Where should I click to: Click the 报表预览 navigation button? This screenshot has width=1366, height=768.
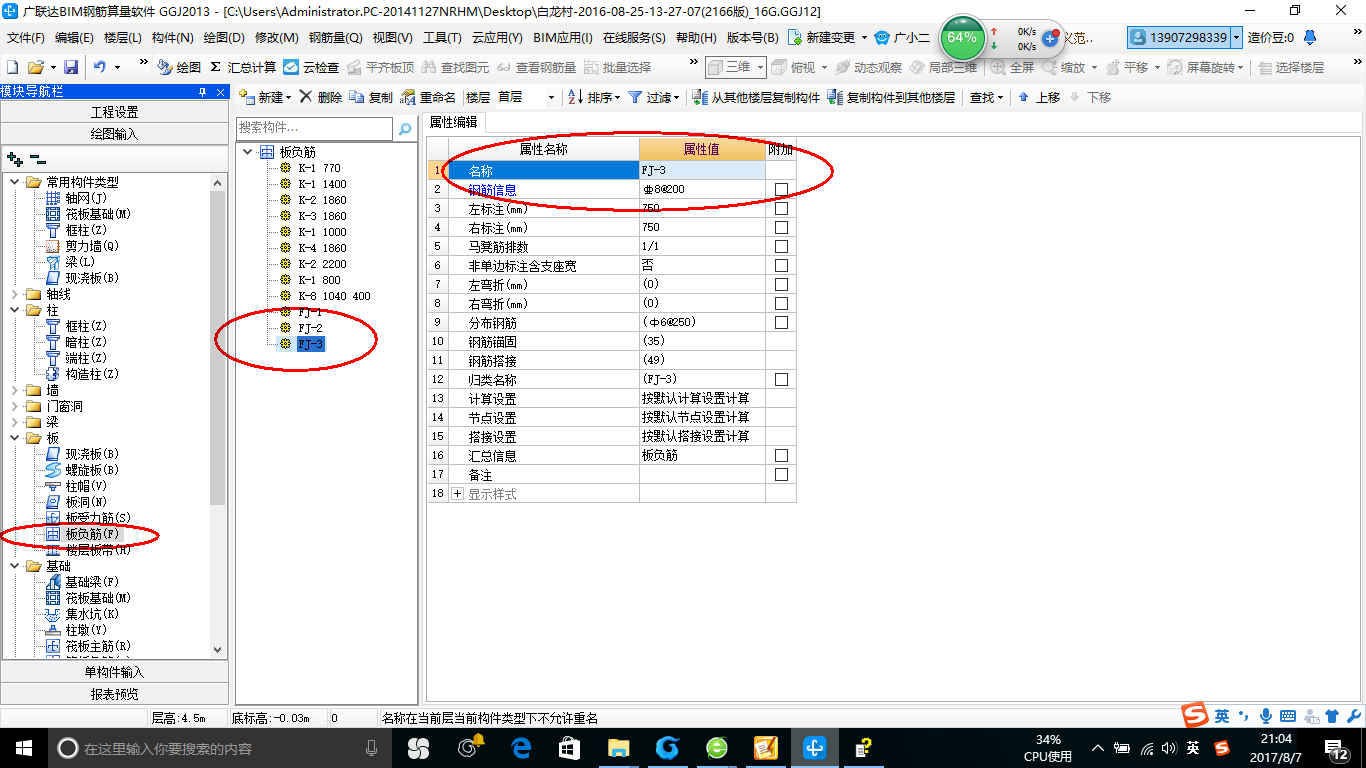(114, 694)
